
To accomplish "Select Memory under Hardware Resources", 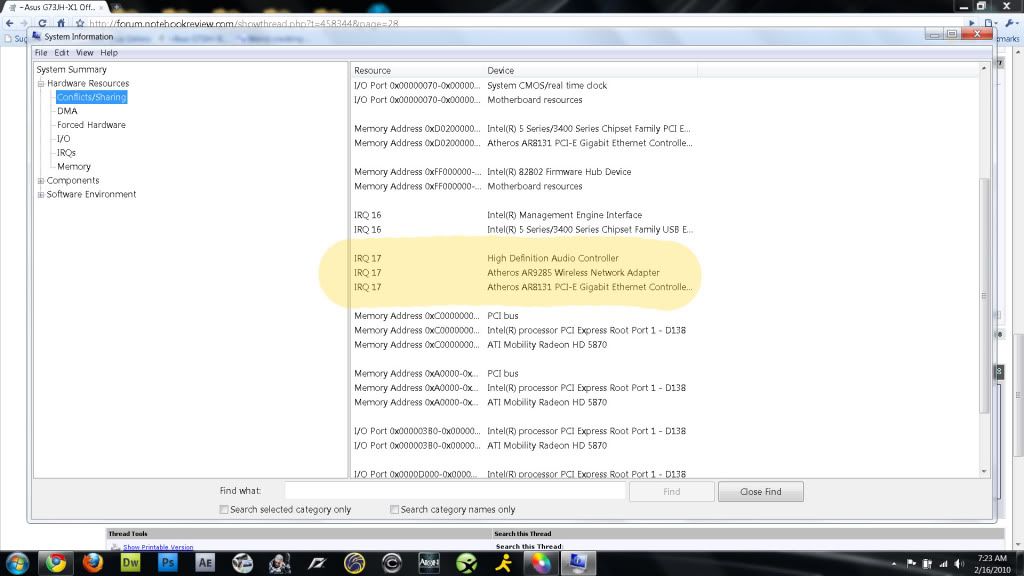I will (74, 167).
